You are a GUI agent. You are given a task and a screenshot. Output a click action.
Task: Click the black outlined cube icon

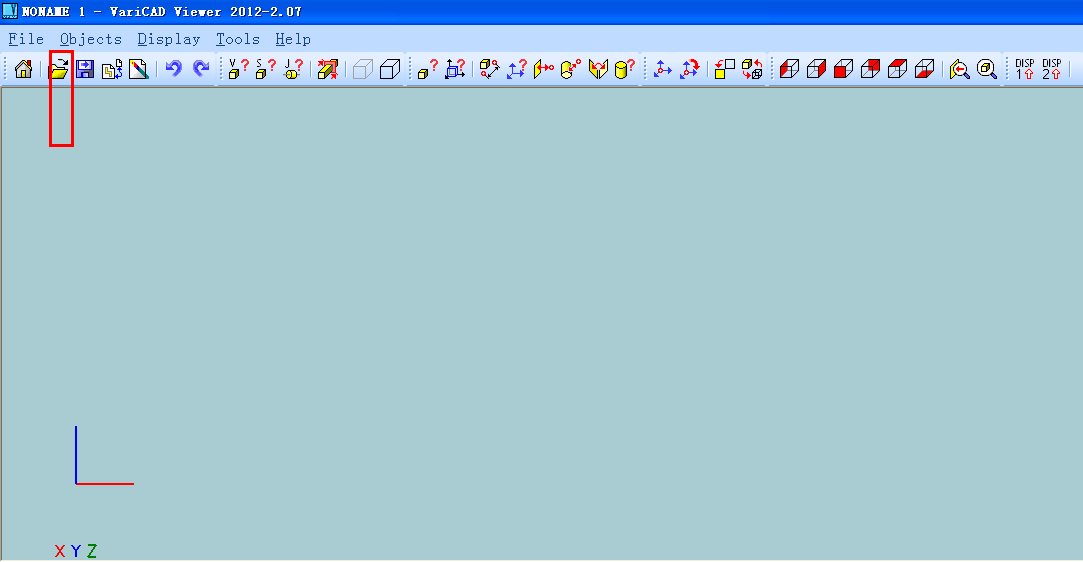pyautogui.click(x=390, y=69)
